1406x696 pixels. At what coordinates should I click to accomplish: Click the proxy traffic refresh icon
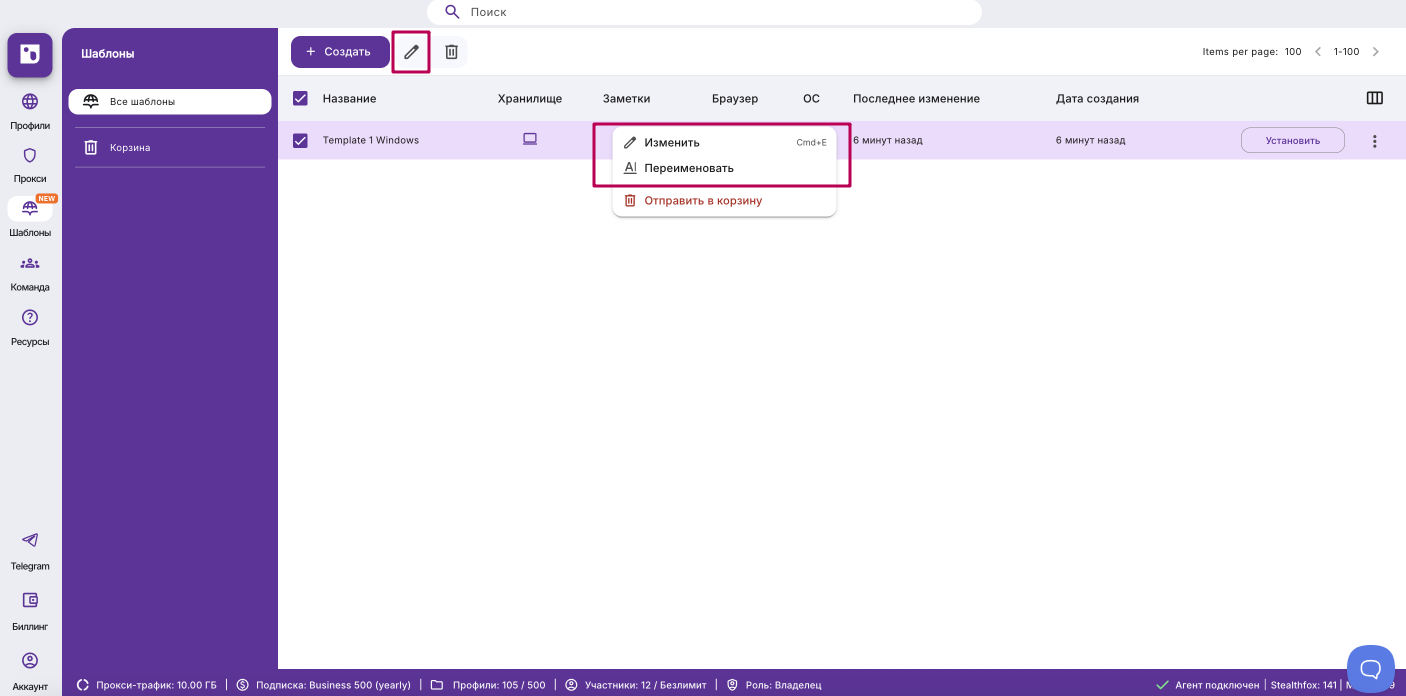[83, 685]
